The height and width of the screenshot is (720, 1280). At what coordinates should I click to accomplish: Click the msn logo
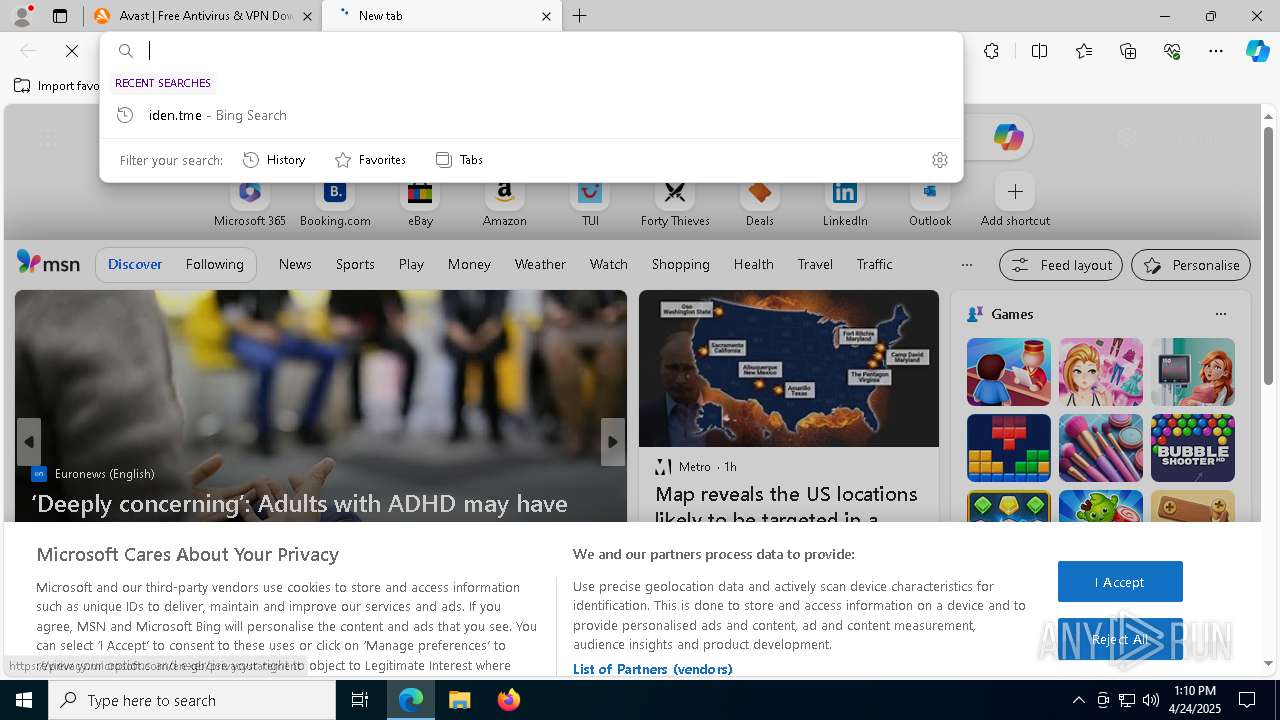[x=48, y=263]
